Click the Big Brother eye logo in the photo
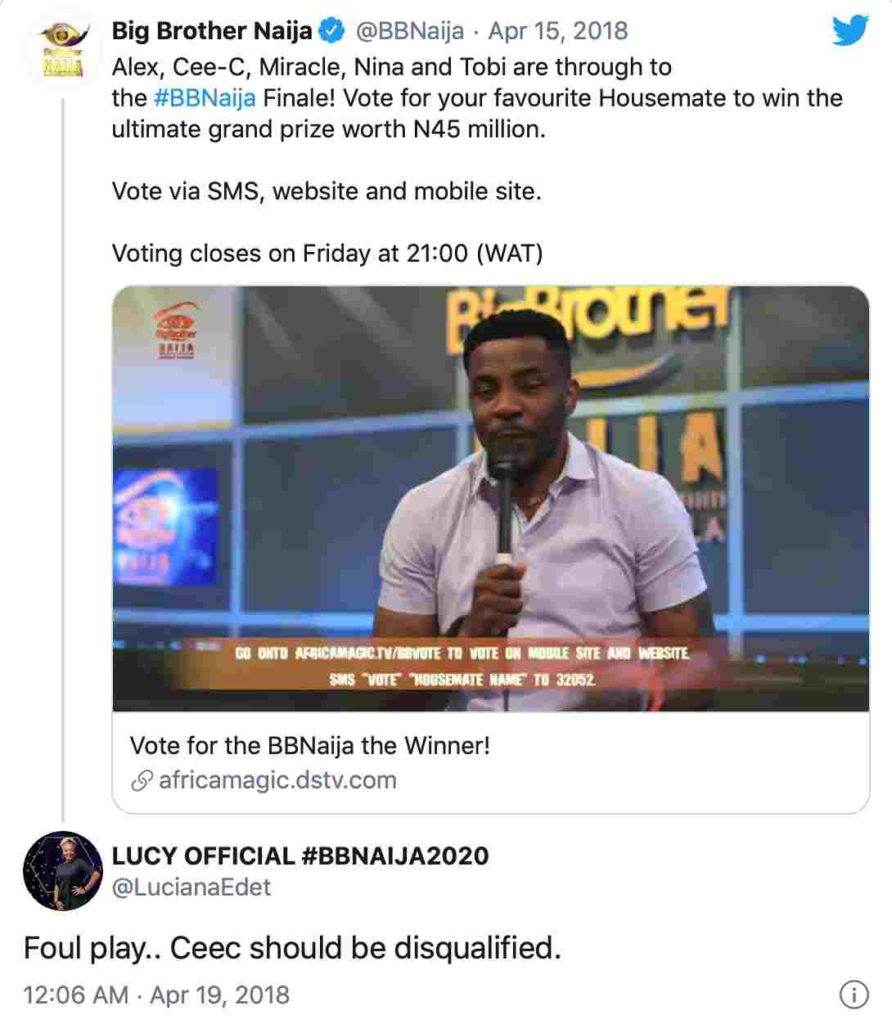Screen dimensions: 892x1024 point(174,332)
